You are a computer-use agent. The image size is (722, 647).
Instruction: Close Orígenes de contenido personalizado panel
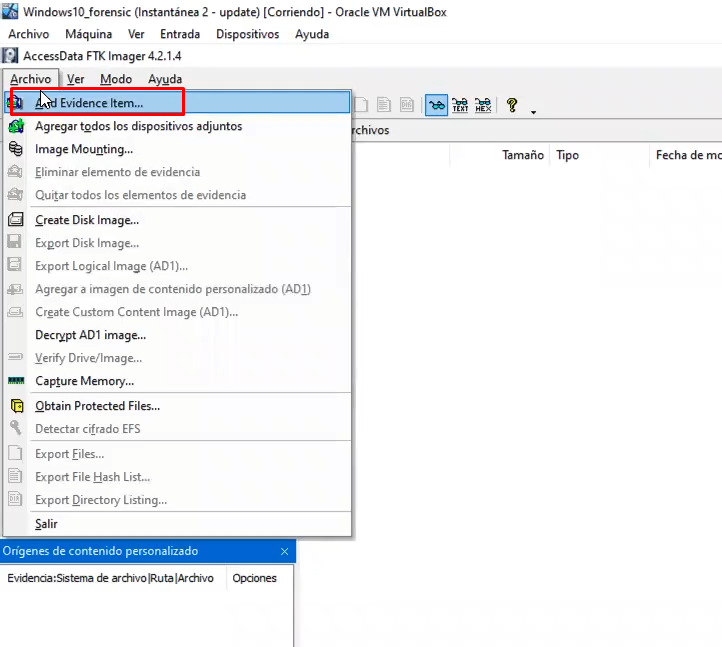(285, 551)
